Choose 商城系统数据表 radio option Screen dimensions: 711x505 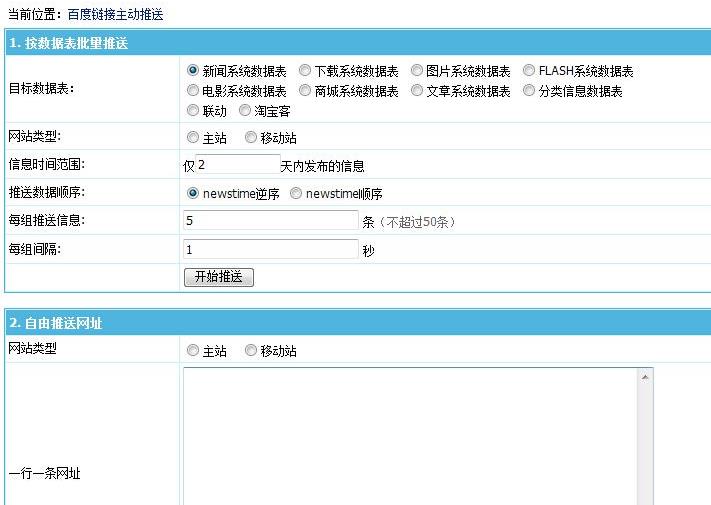(305, 91)
